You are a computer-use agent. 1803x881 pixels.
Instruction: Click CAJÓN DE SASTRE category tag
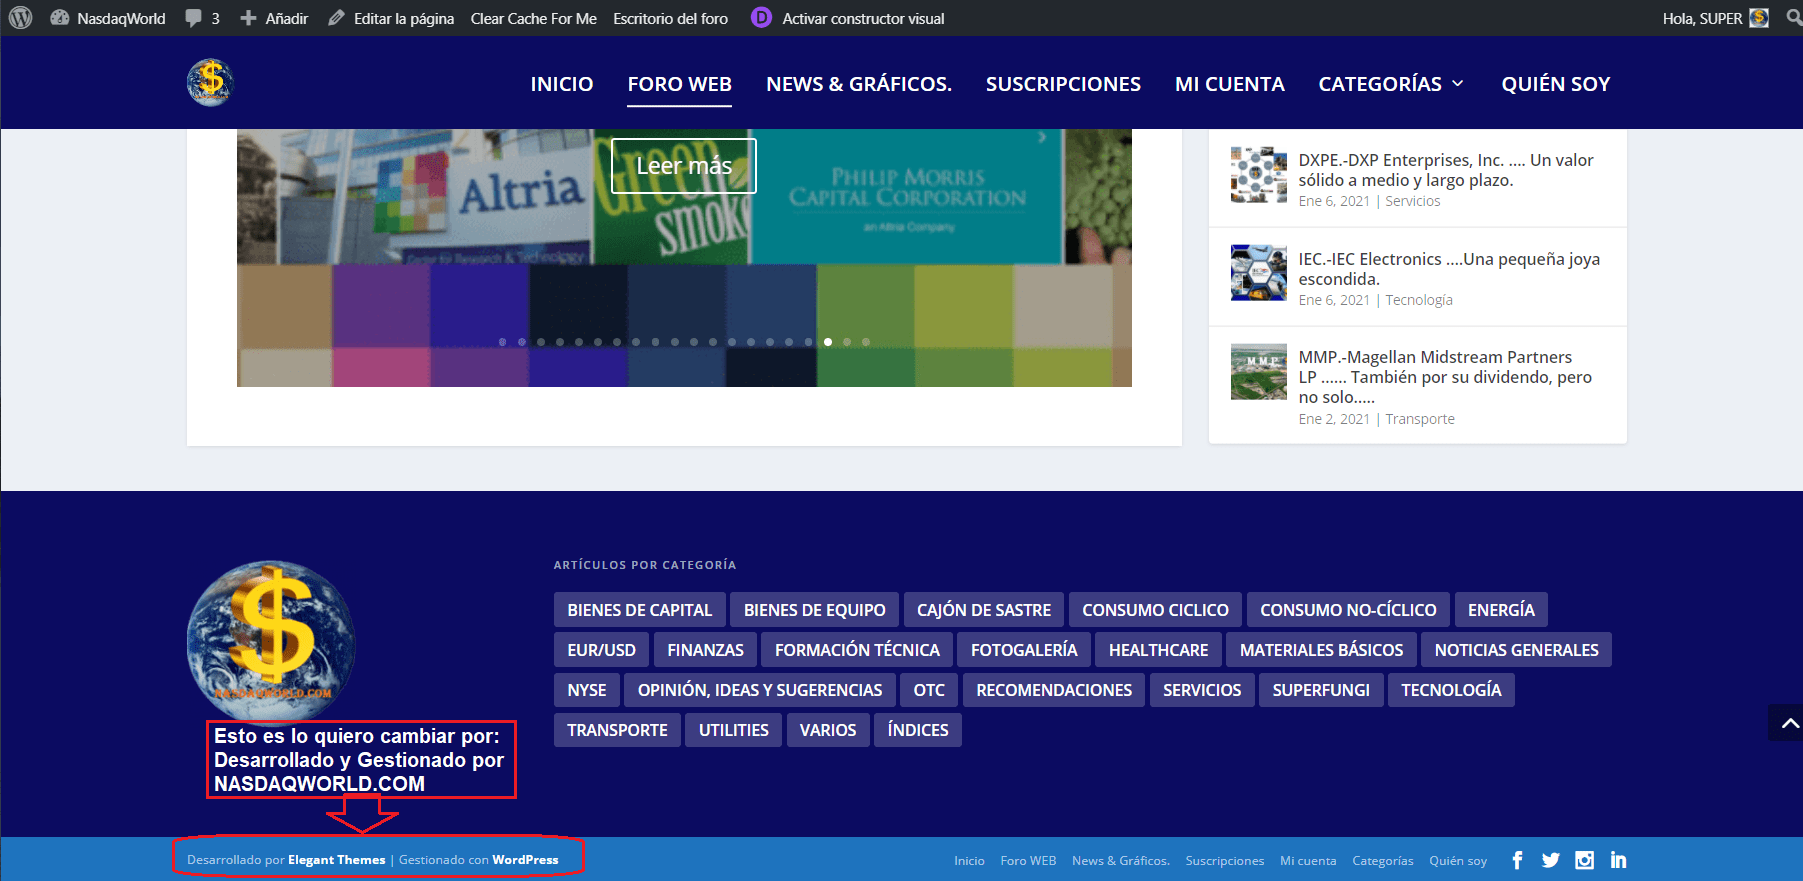pyautogui.click(x=984, y=610)
